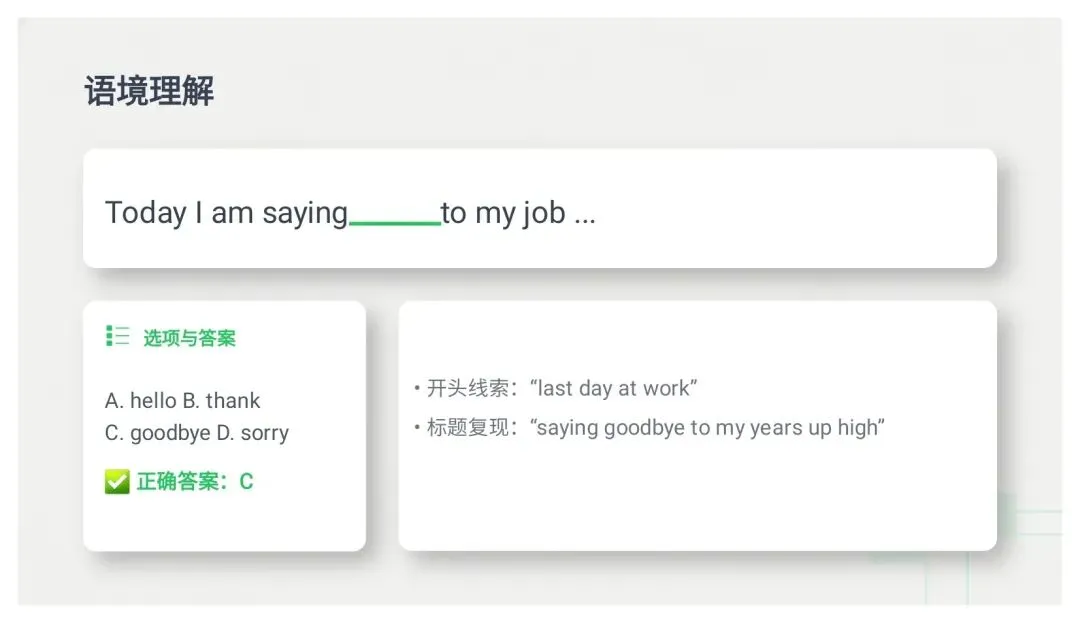Click the bullet dot before 标题复现
The image size is (1080, 623).
coord(417,427)
